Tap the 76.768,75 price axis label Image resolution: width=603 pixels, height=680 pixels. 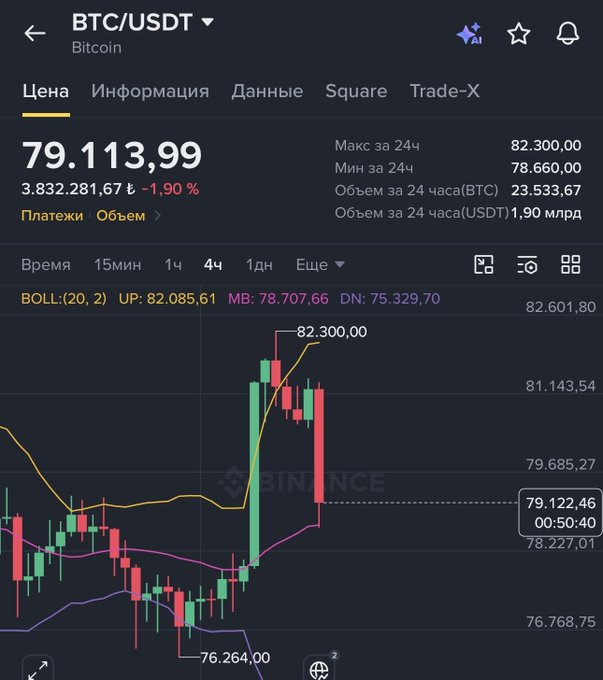[x=560, y=622]
